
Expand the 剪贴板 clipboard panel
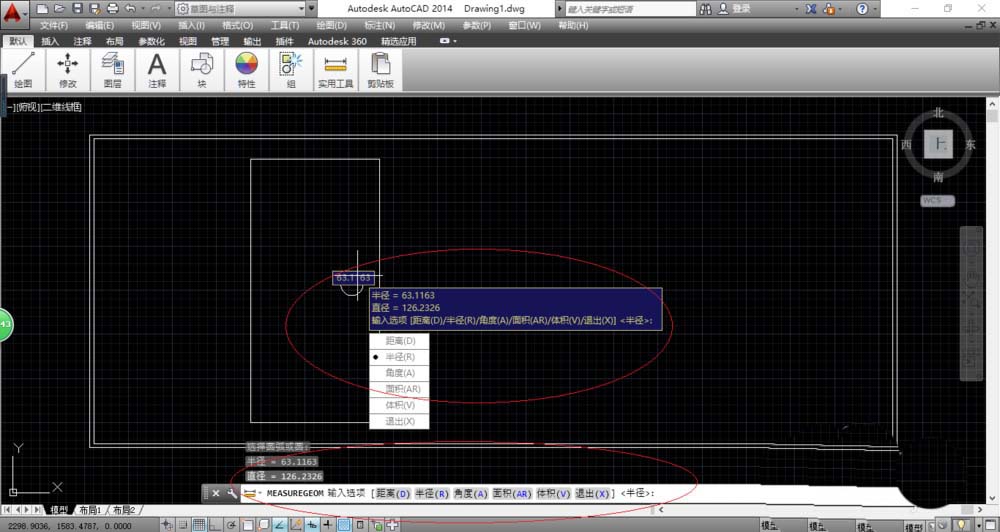point(380,70)
